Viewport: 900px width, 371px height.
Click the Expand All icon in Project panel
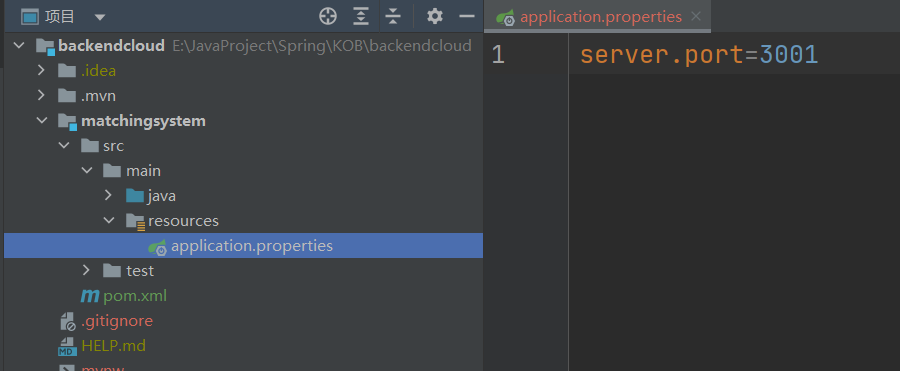(360, 16)
